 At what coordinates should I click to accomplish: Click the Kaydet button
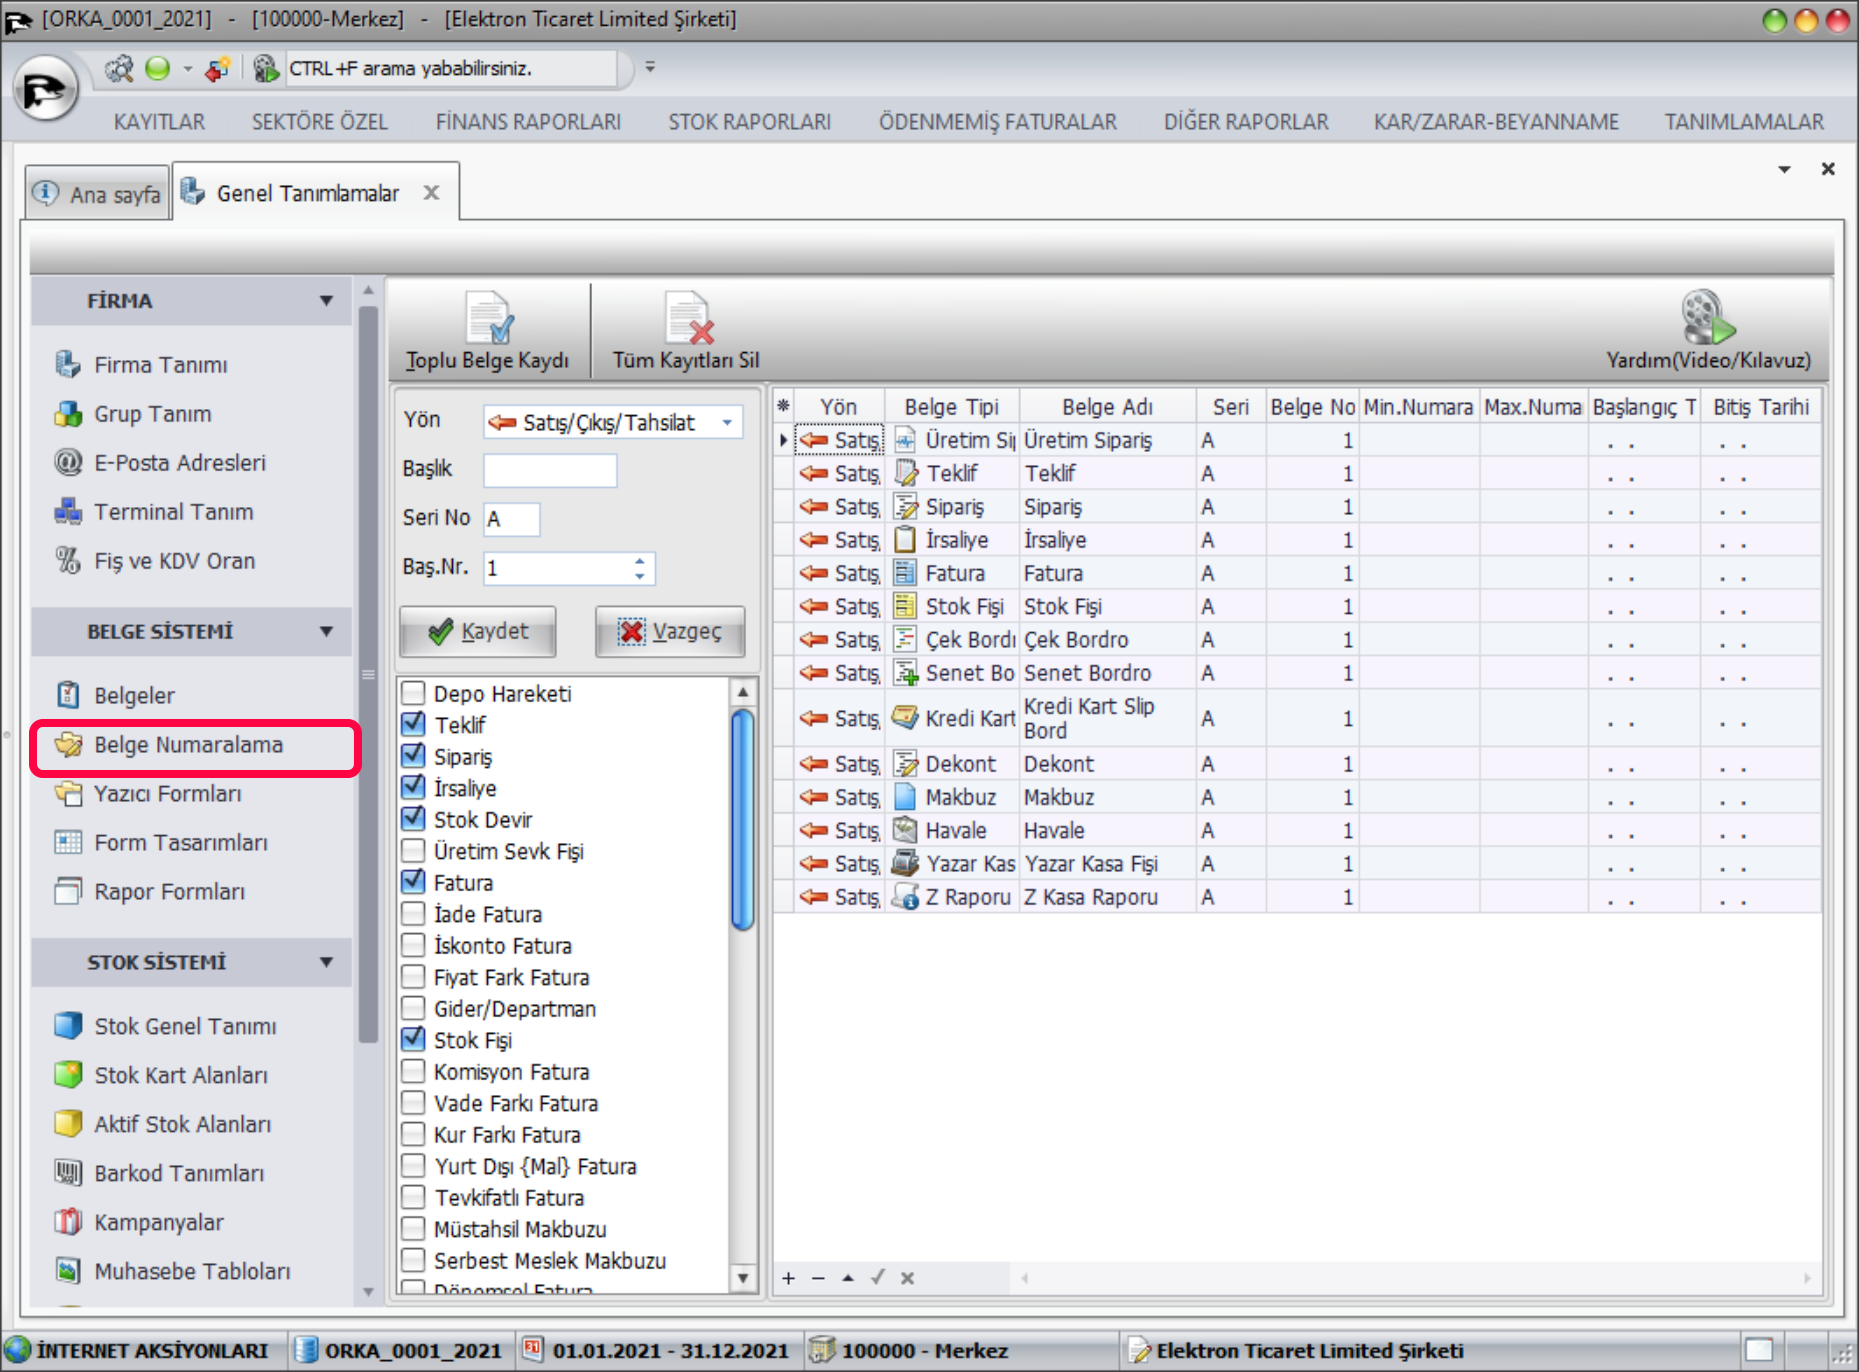click(x=478, y=631)
